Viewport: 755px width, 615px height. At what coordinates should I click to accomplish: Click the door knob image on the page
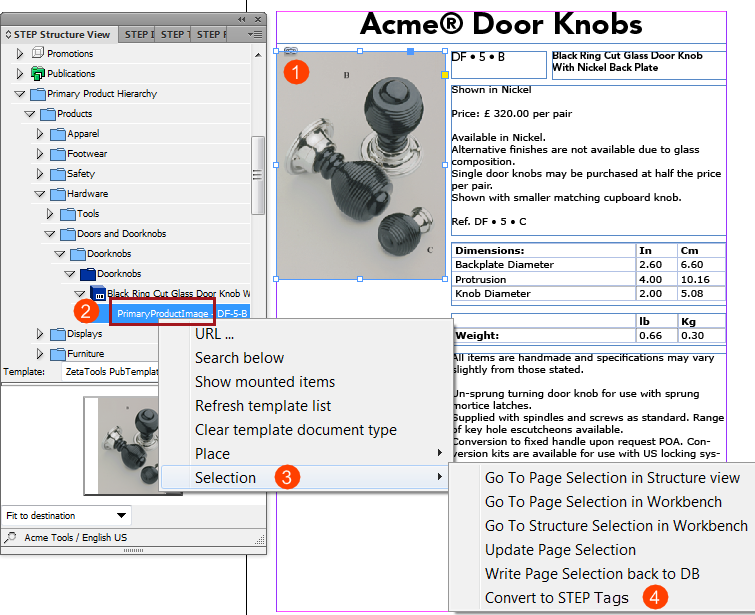361,165
